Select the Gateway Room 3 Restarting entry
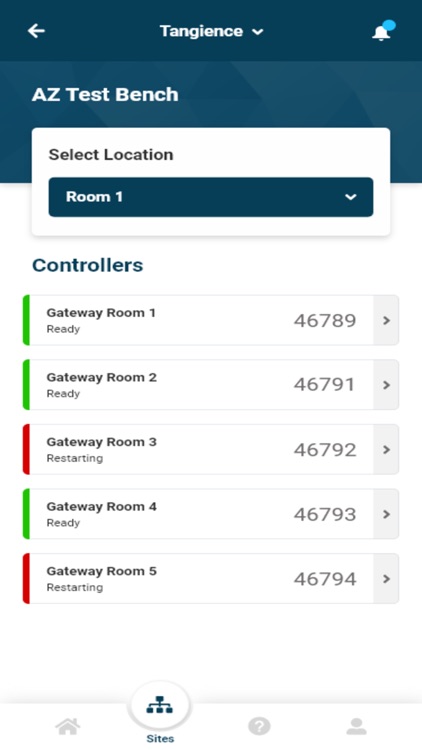The width and height of the screenshot is (422, 750). (x=75, y=458)
